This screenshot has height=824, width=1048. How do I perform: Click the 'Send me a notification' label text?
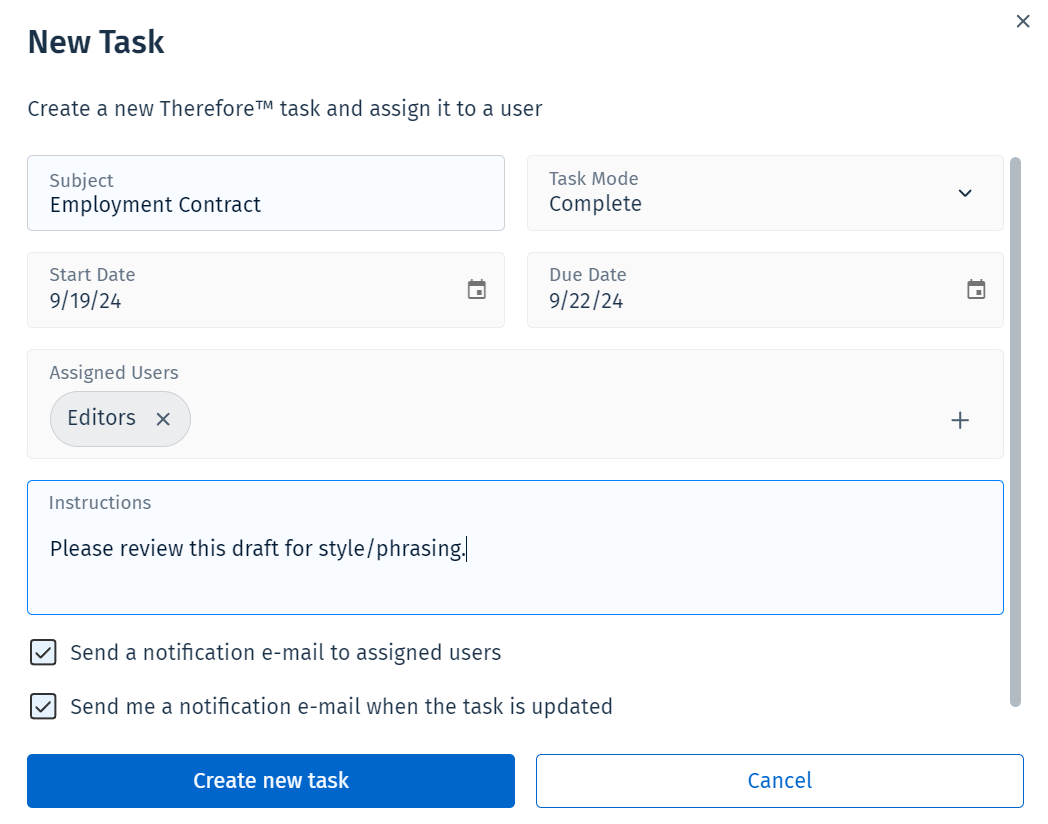coord(341,707)
